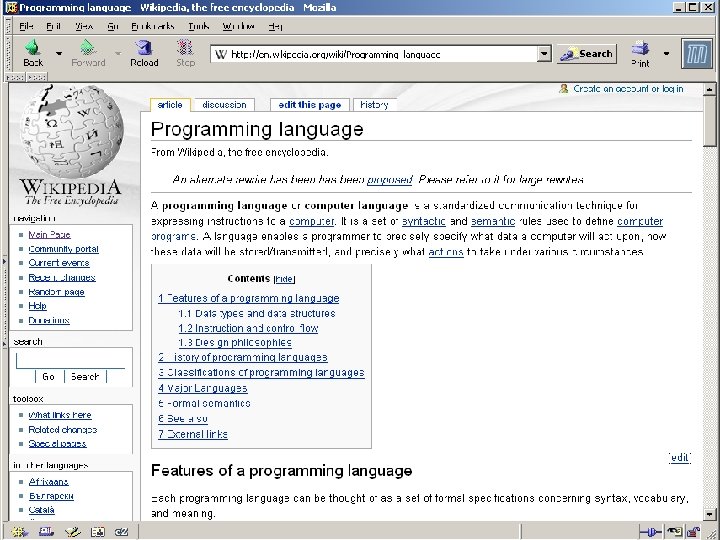Open the View menu
The width and height of the screenshot is (720, 540).
click(84, 26)
